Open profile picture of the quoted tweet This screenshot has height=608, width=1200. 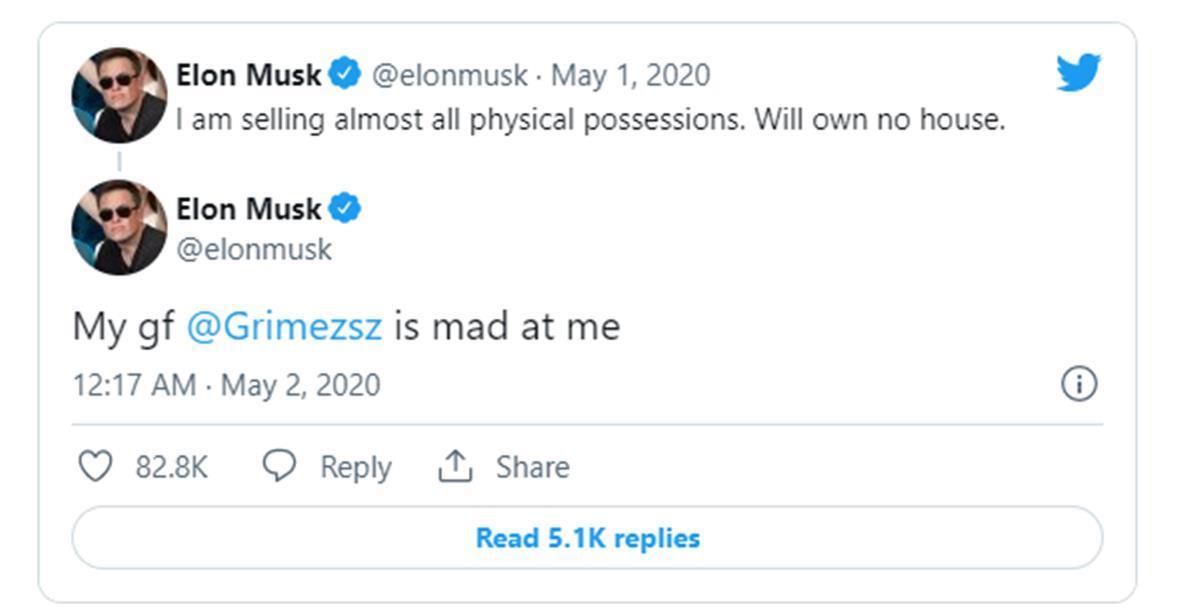pos(119,95)
